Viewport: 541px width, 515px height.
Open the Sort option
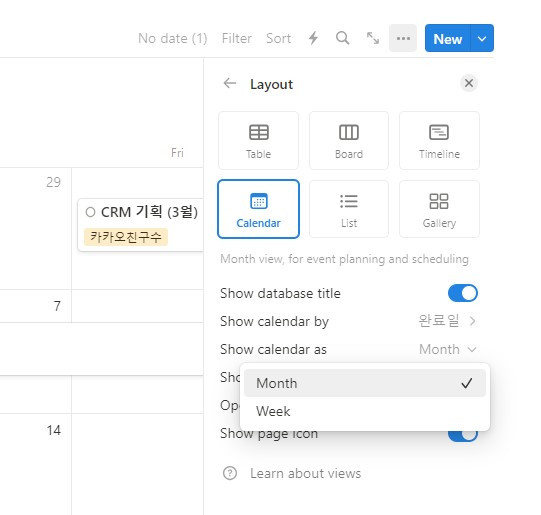pyautogui.click(x=278, y=38)
